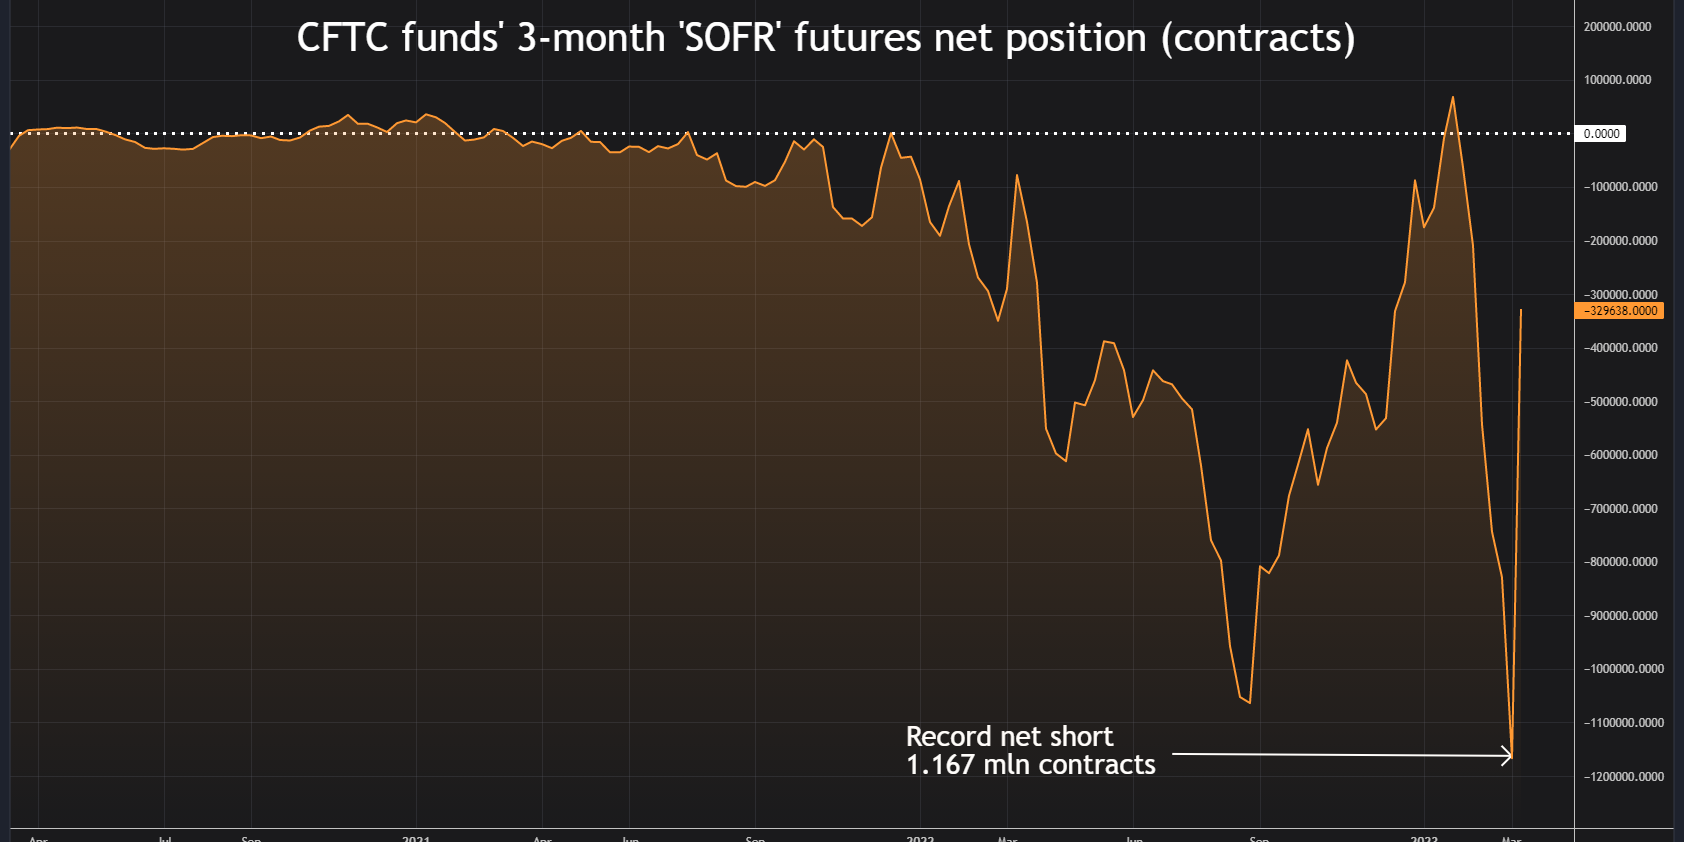Click the -1200000 label on price axis
The image size is (1684, 842).
tap(1624, 777)
